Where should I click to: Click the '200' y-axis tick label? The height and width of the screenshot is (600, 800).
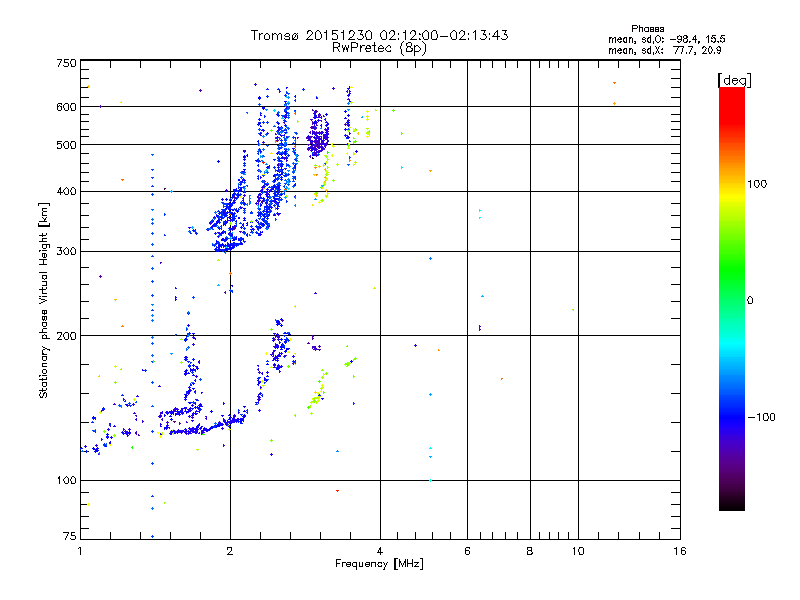tap(66, 336)
